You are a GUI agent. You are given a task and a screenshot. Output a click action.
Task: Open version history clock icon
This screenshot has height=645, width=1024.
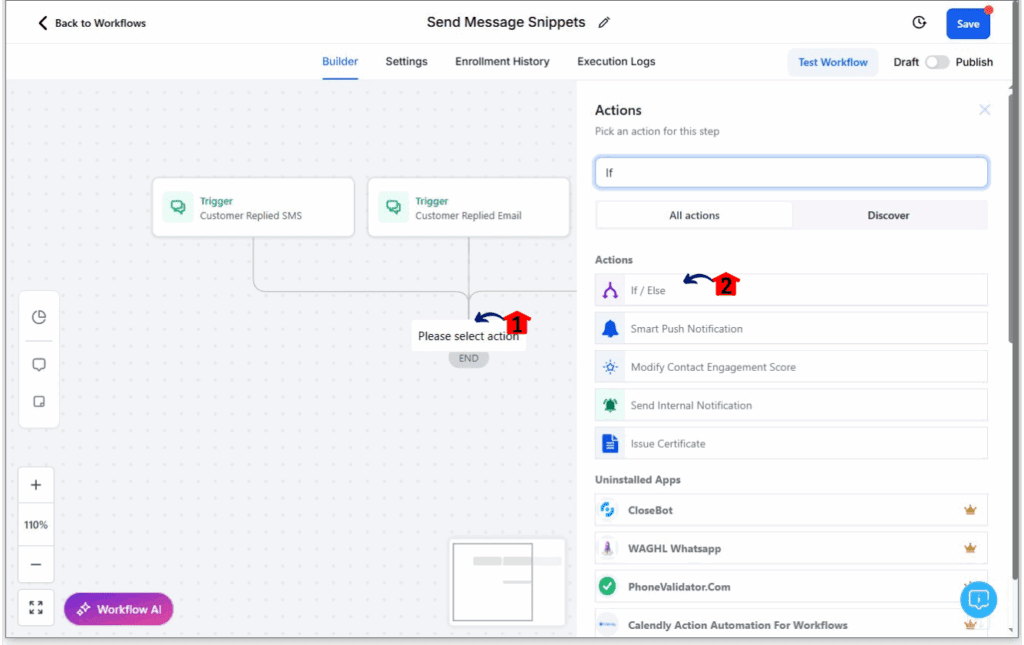point(919,23)
